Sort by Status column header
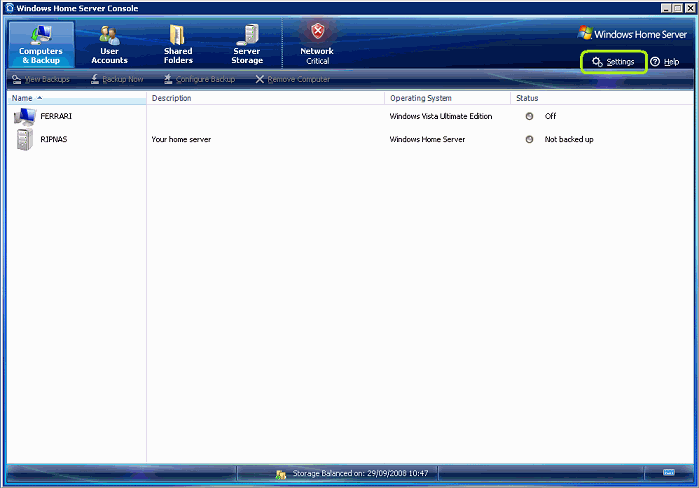 click(602, 98)
